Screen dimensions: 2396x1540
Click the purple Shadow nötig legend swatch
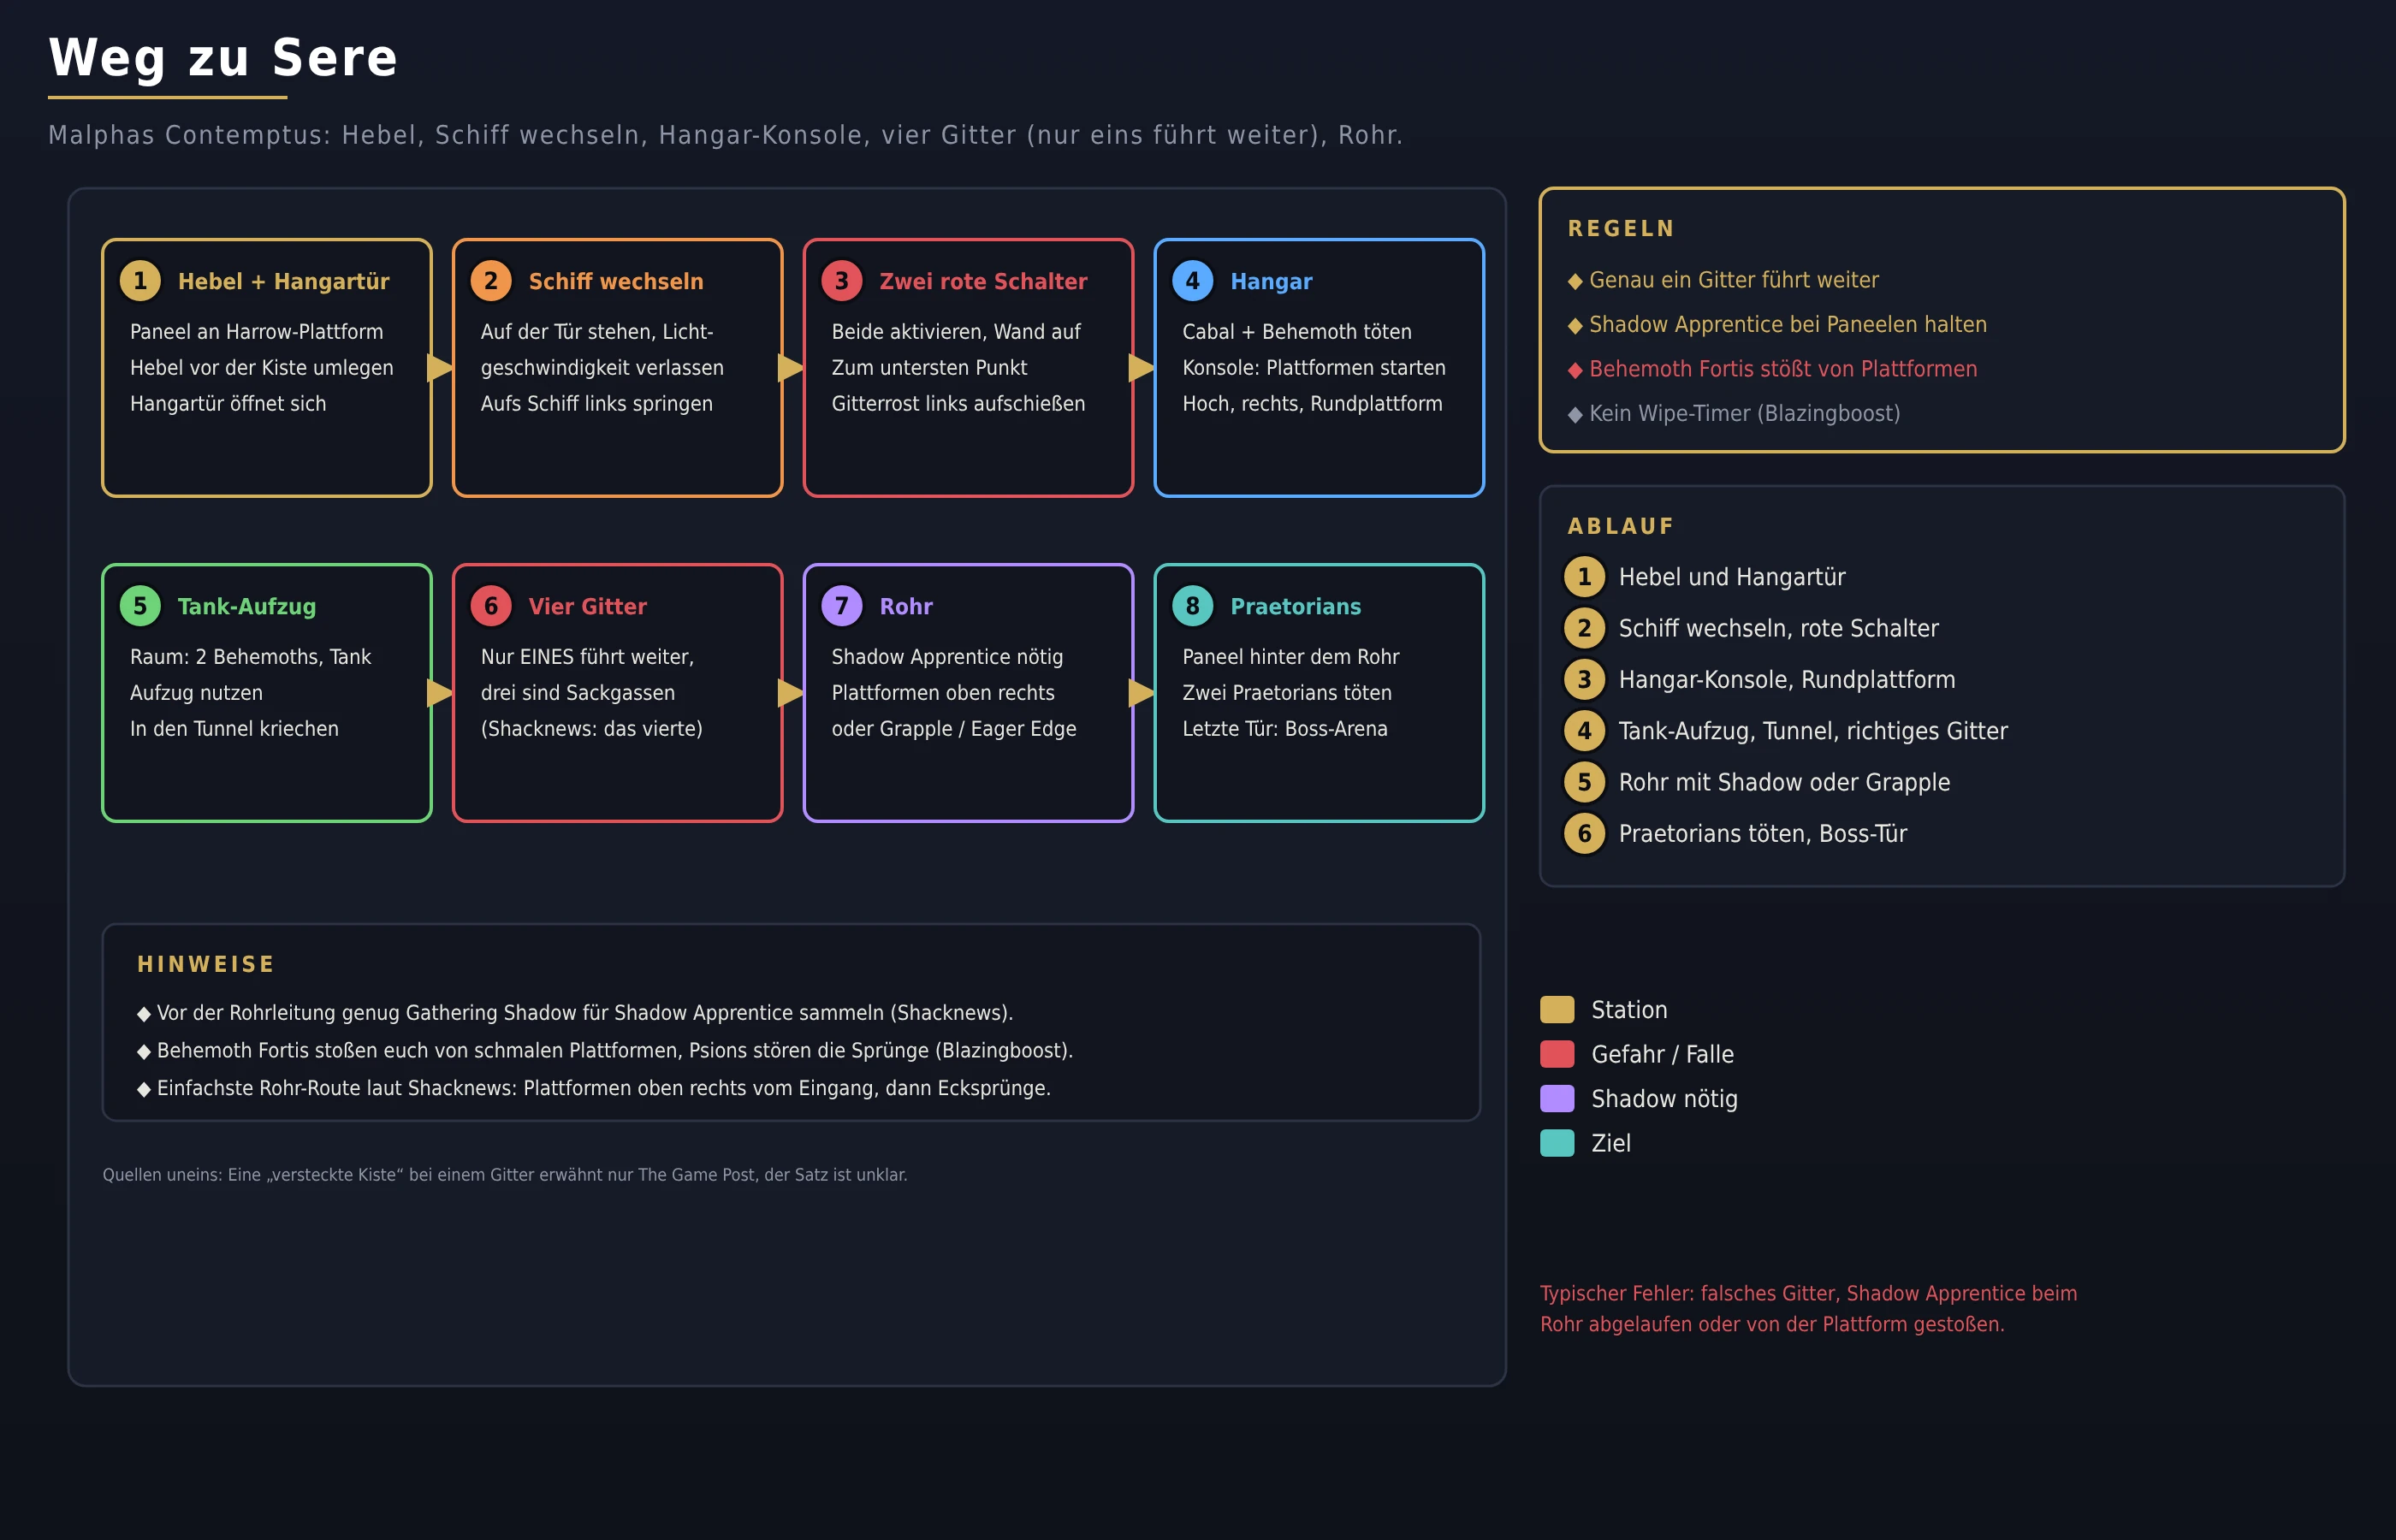click(x=1557, y=1099)
